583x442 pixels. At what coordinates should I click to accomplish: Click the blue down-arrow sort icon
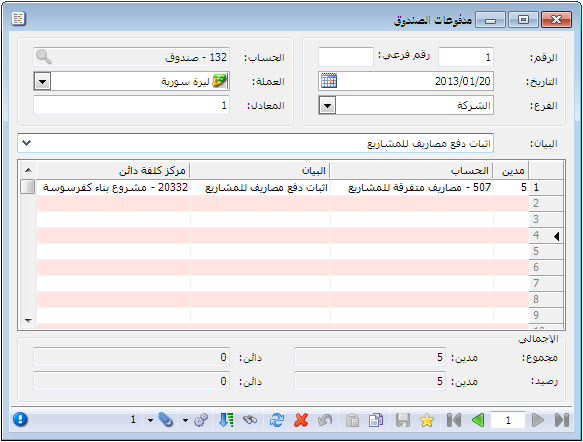click(226, 420)
